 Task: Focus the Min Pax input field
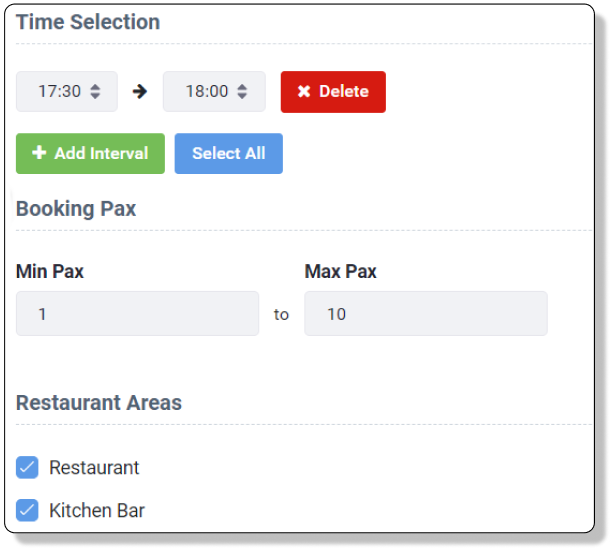pyautogui.click(x=138, y=313)
